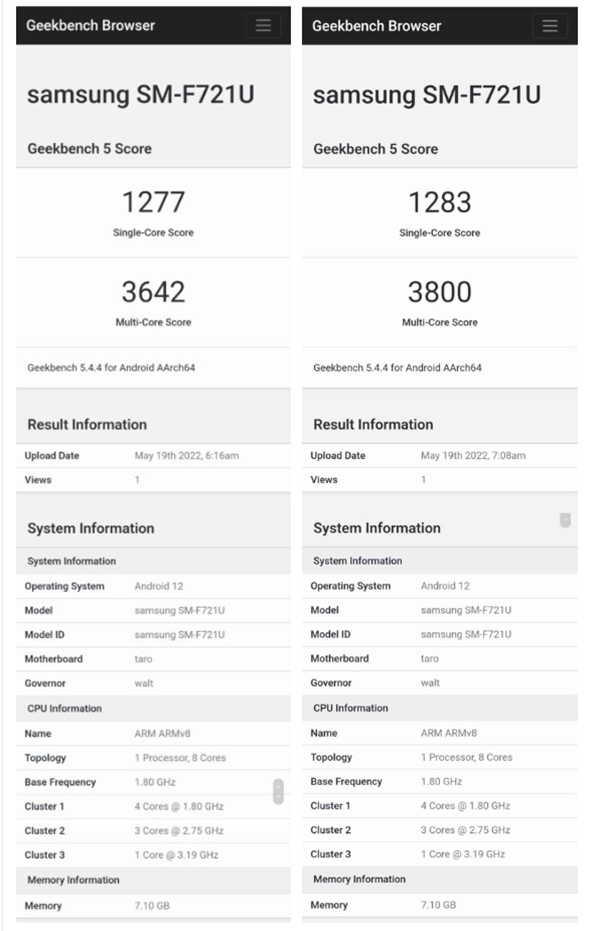This screenshot has height=931, width=600.
Task: Click Motherboard value taro in left panel
Action: (x=144, y=659)
